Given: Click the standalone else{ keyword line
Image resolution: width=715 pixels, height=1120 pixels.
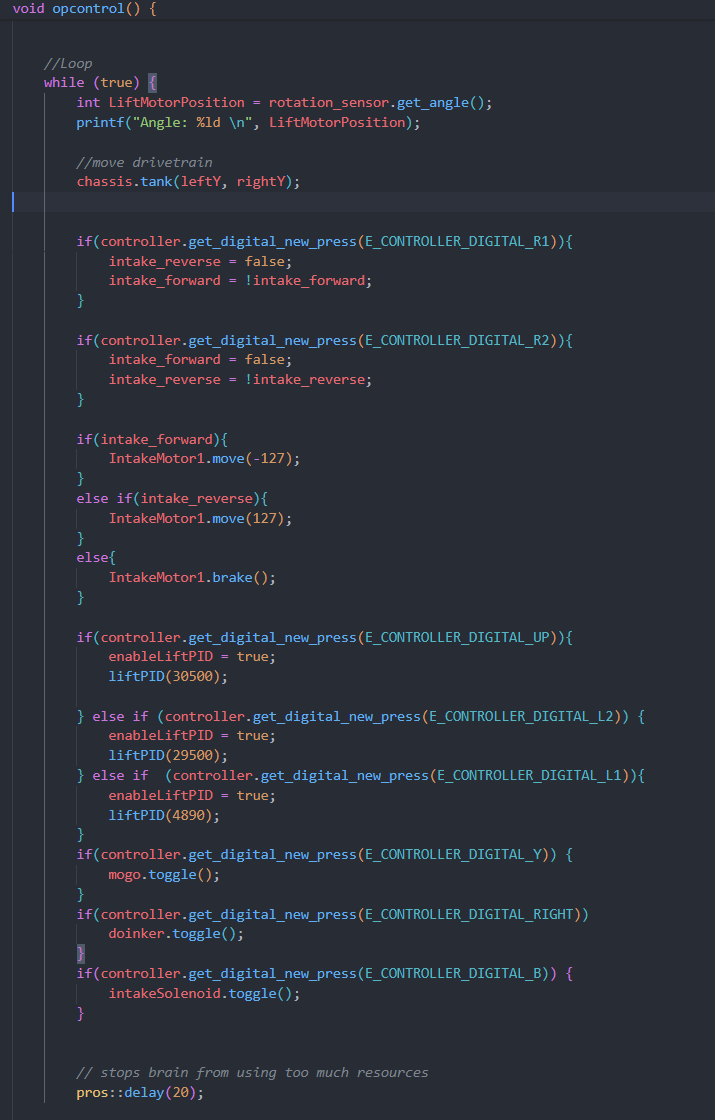Looking at the screenshot, I should point(96,557).
